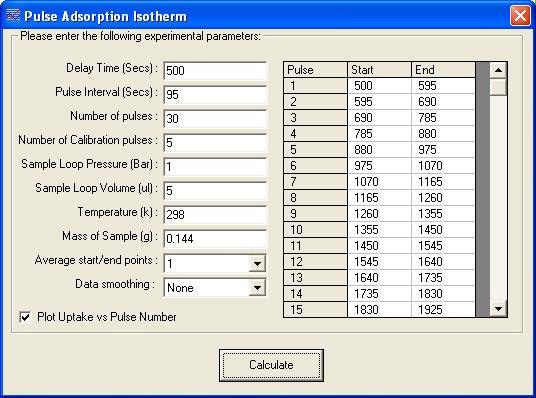Open the Data smoothing dropdown
This screenshot has height=398, width=536.
pyautogui.click(x=257, y=288)
